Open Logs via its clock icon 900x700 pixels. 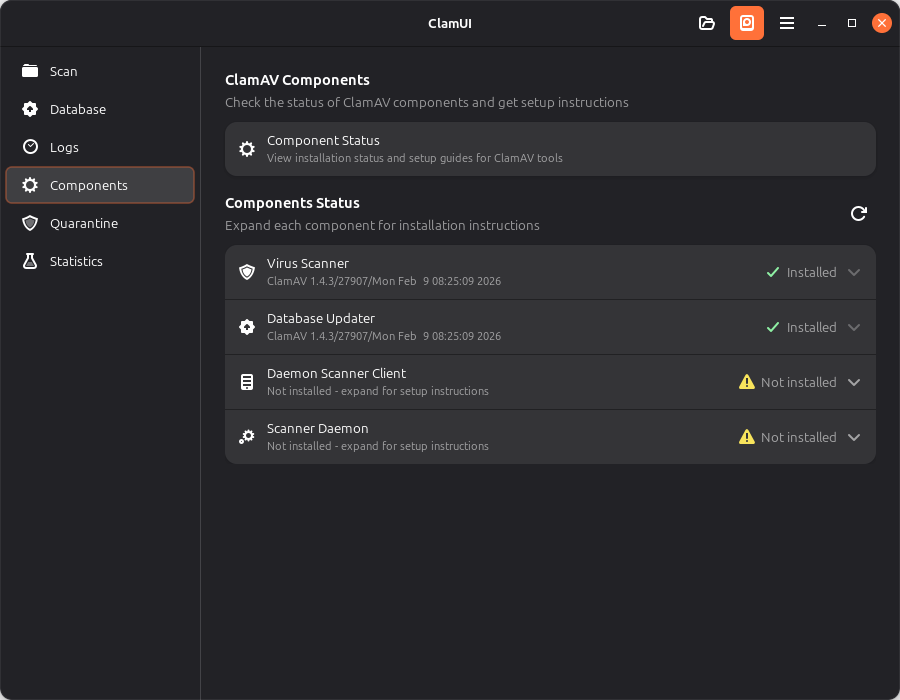[30, 147]
